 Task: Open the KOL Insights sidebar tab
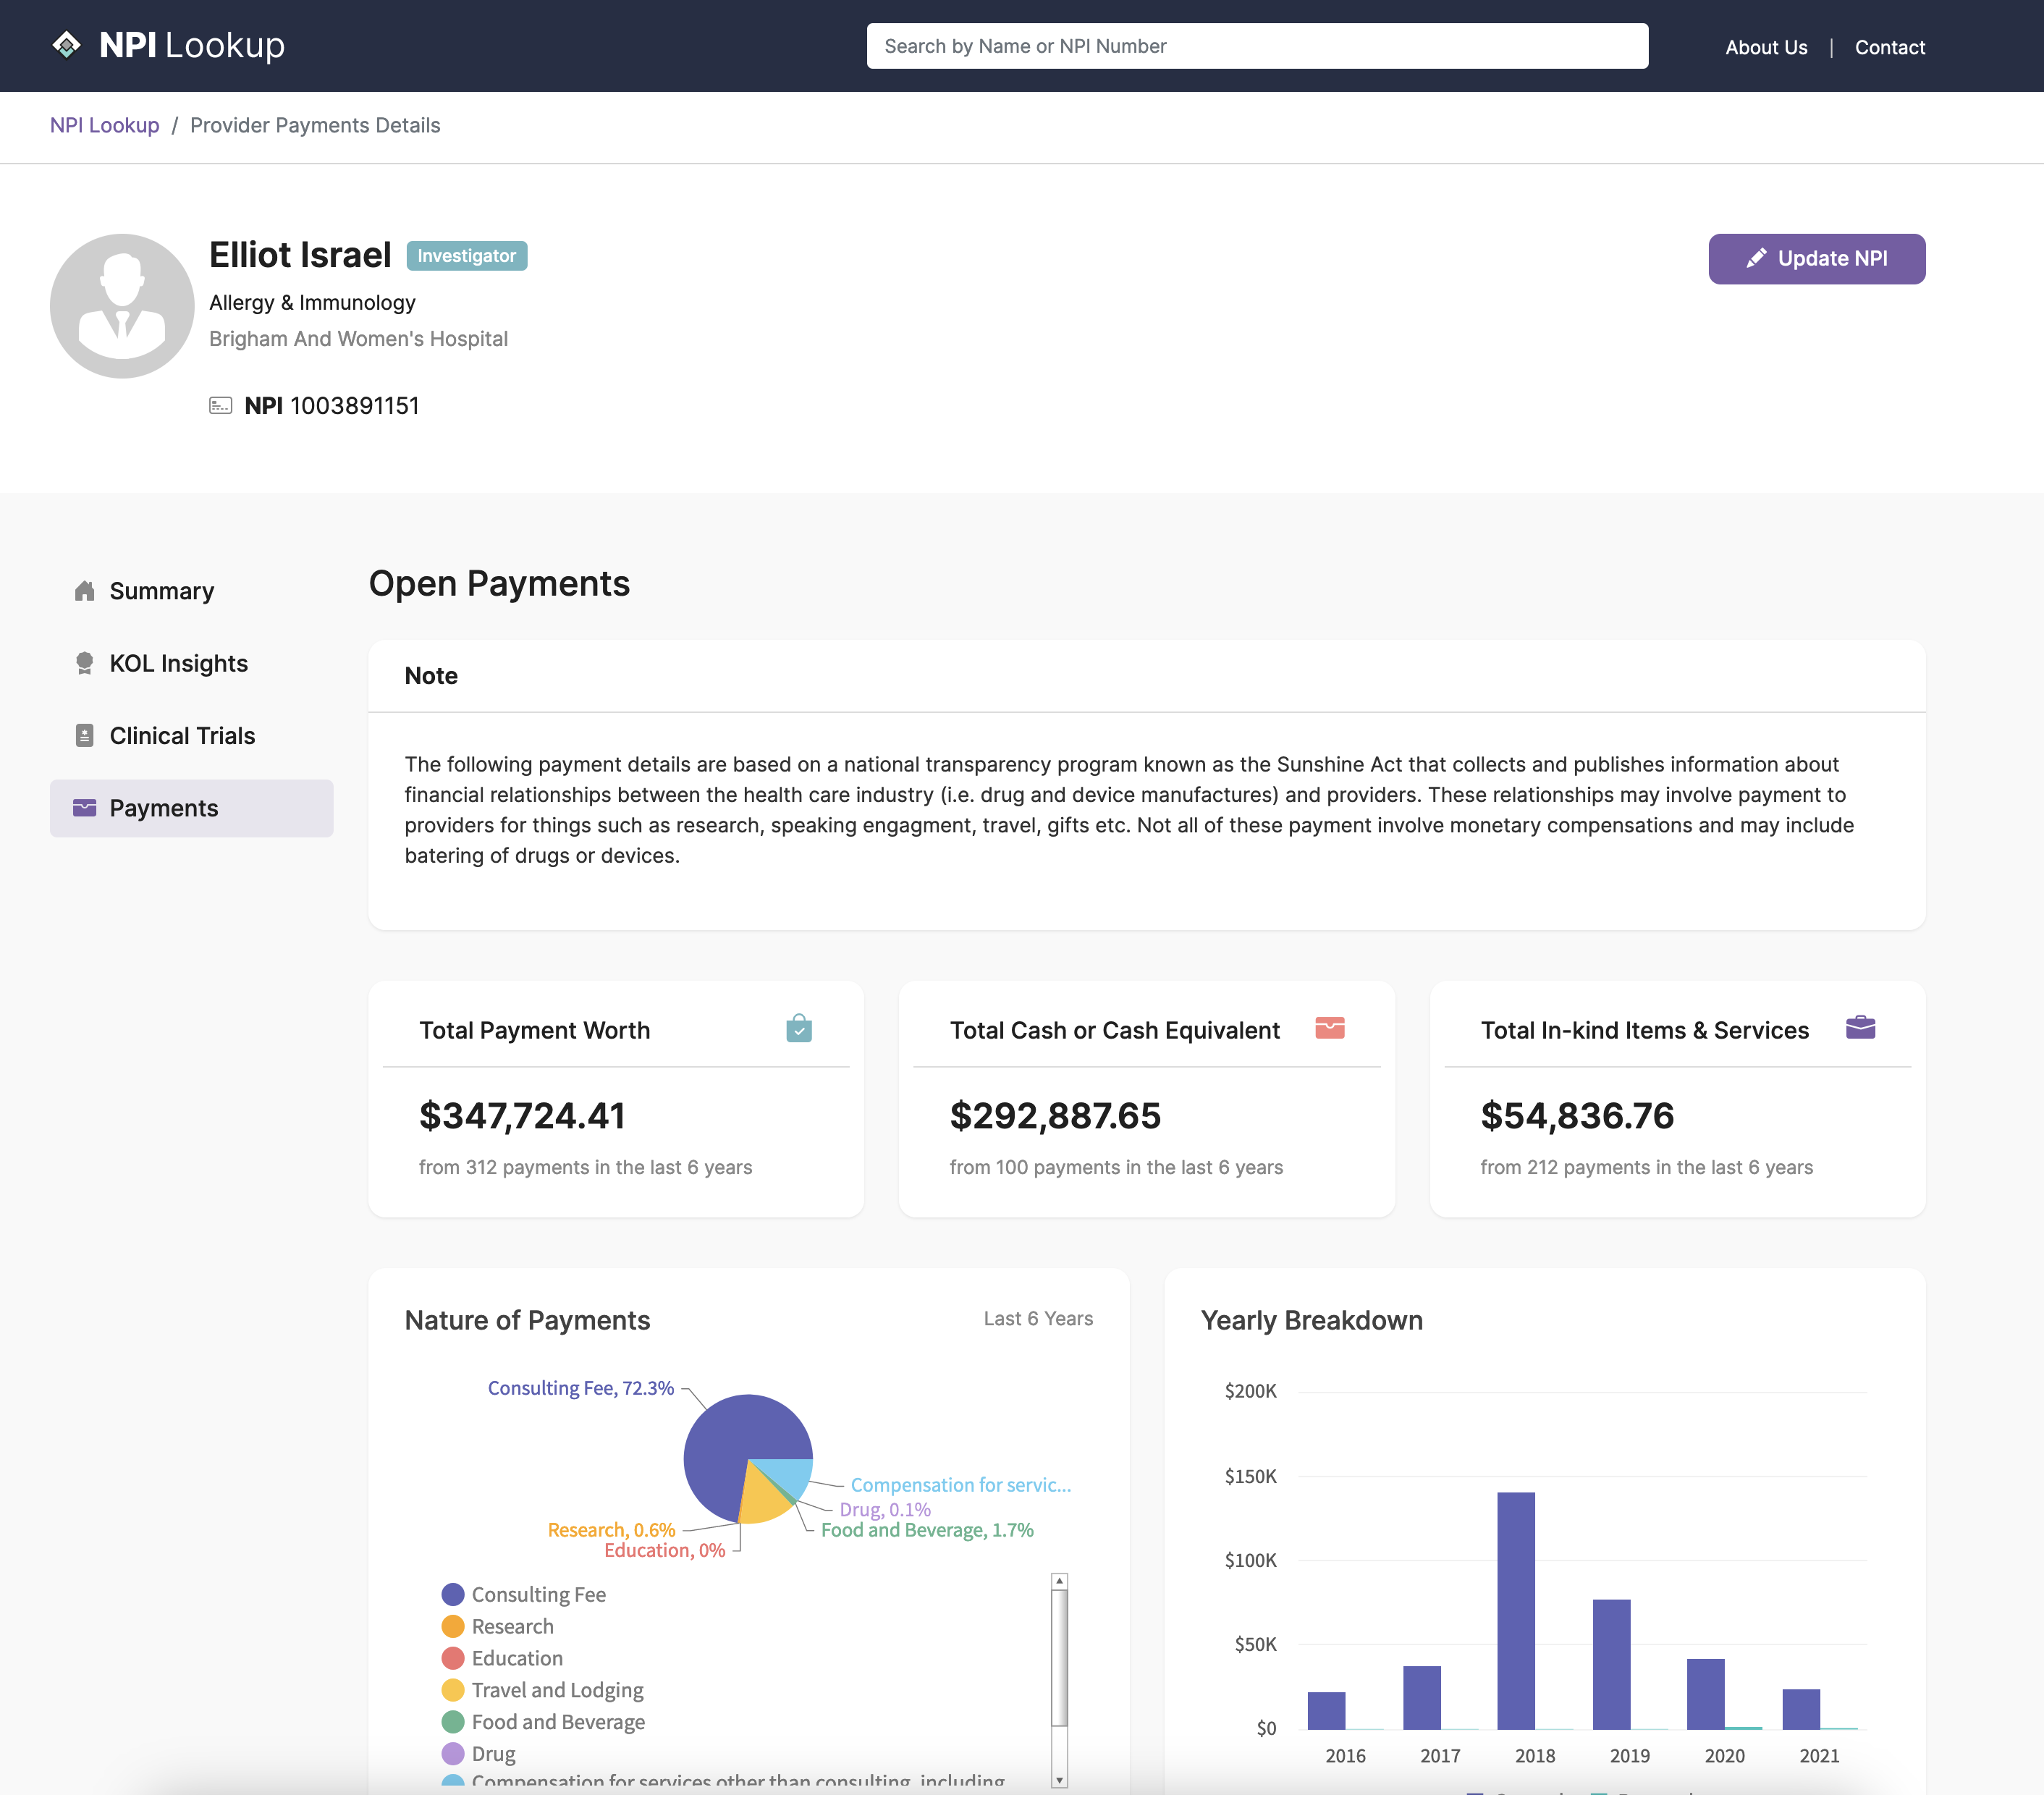[x=178, y=663]
